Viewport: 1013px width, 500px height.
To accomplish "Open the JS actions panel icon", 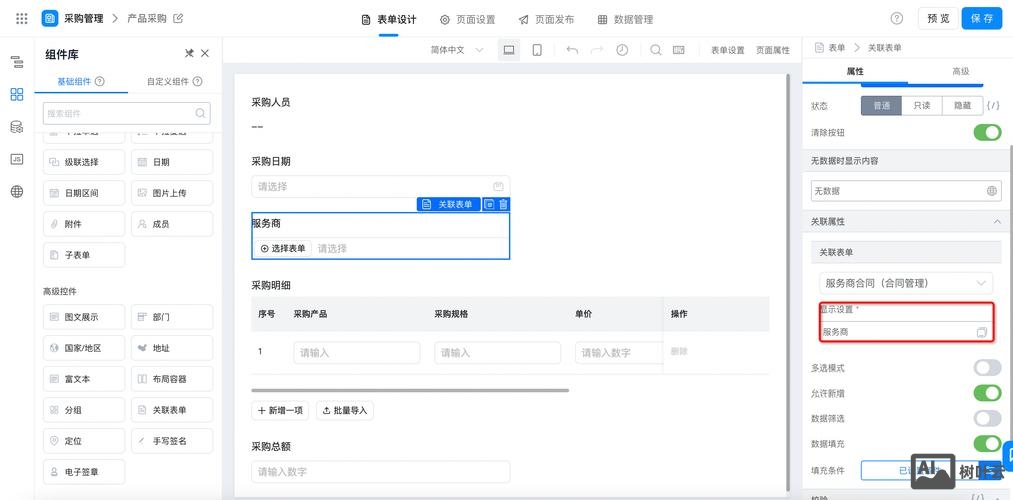I will [17, 159].
